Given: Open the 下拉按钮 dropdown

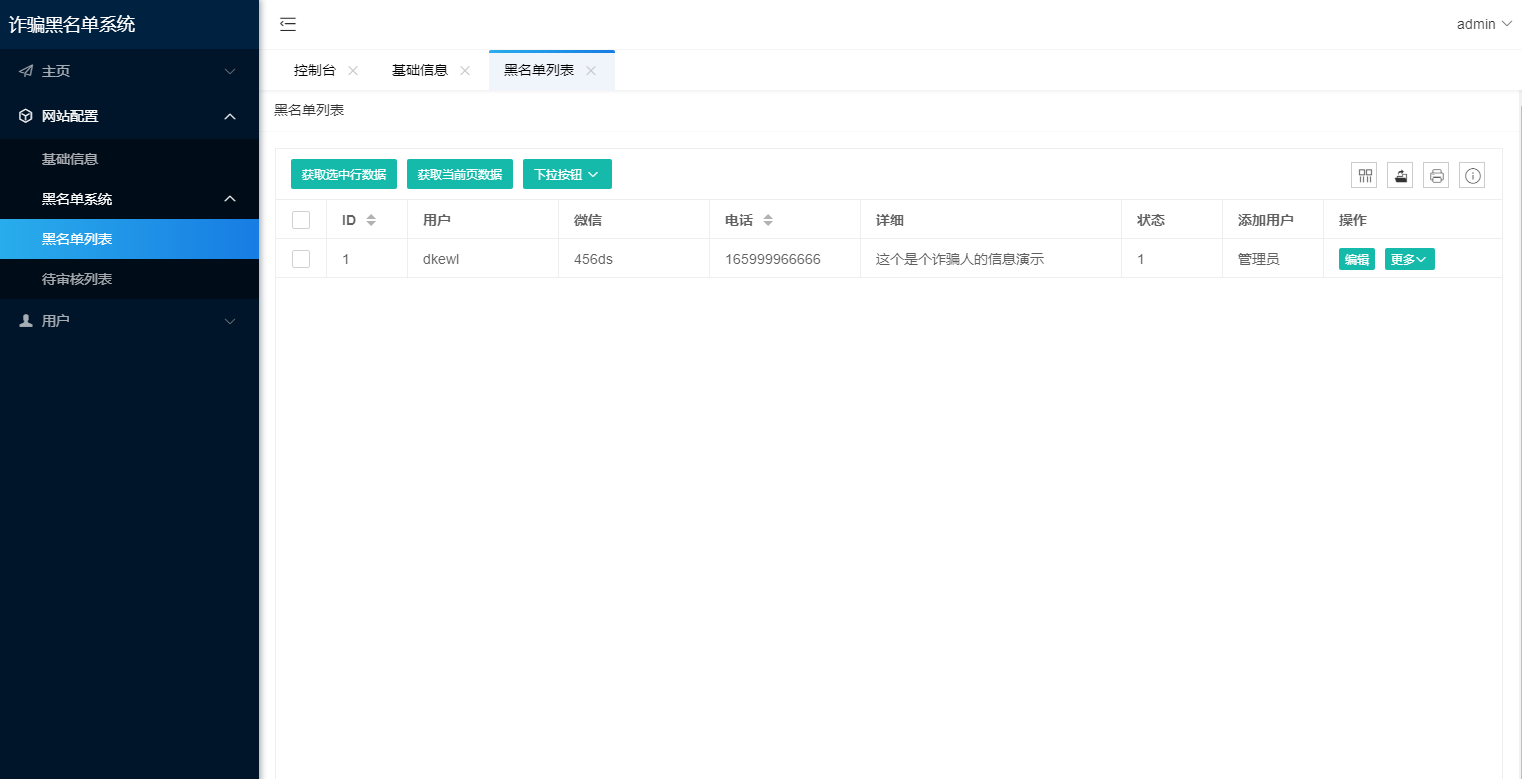Looking at the screenshot, I should 567,174.
